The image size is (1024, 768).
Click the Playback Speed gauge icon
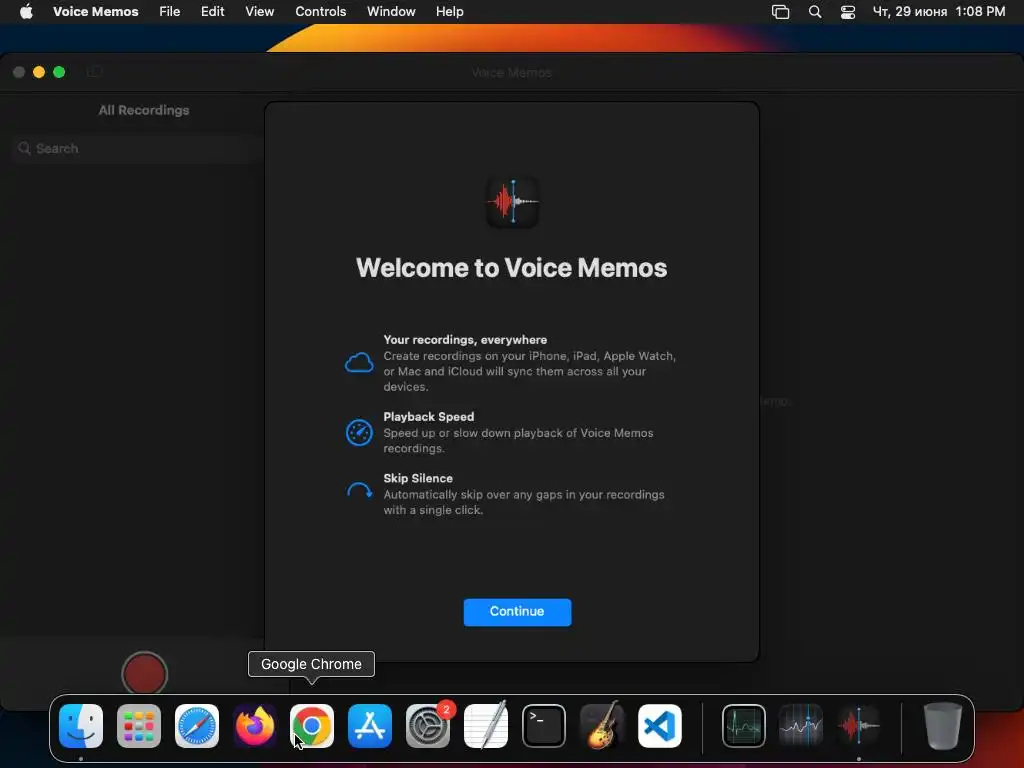[359, 432]
